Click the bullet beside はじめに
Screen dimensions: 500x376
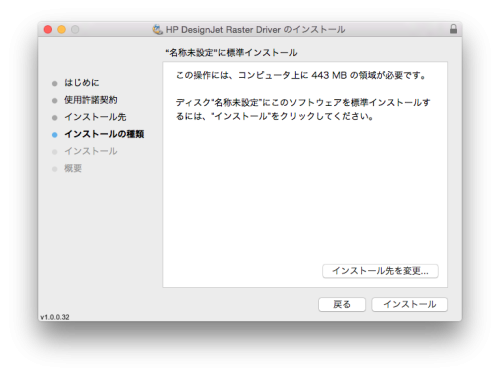click(x=55, y=83)
